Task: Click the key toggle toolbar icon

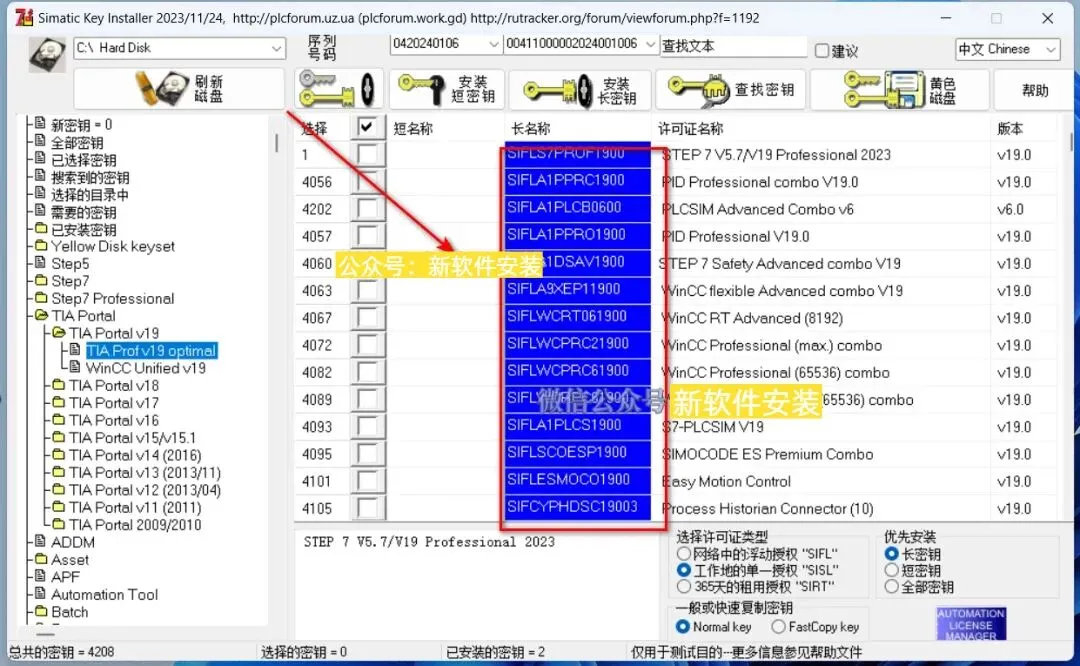Action: tap(338, 89)
